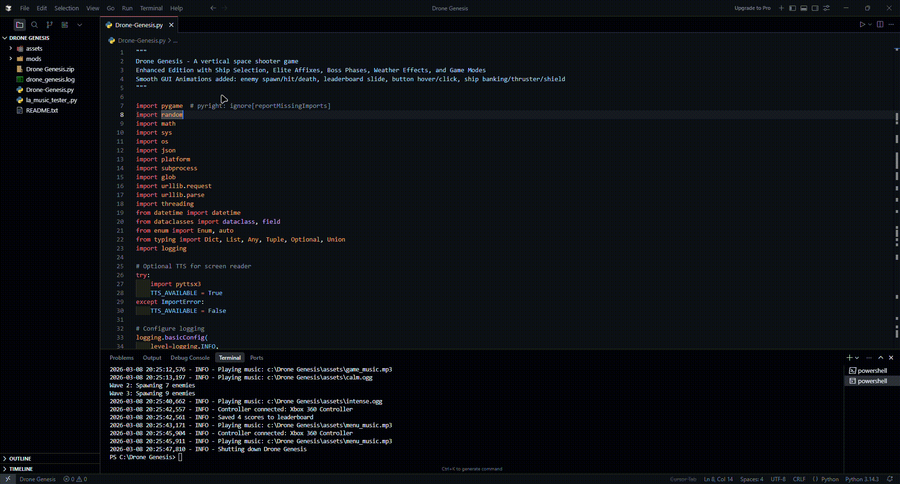The width and height of the screenshot is (900, 484).
Task: Select the Terminal panel tab
Action: [230, 358]
